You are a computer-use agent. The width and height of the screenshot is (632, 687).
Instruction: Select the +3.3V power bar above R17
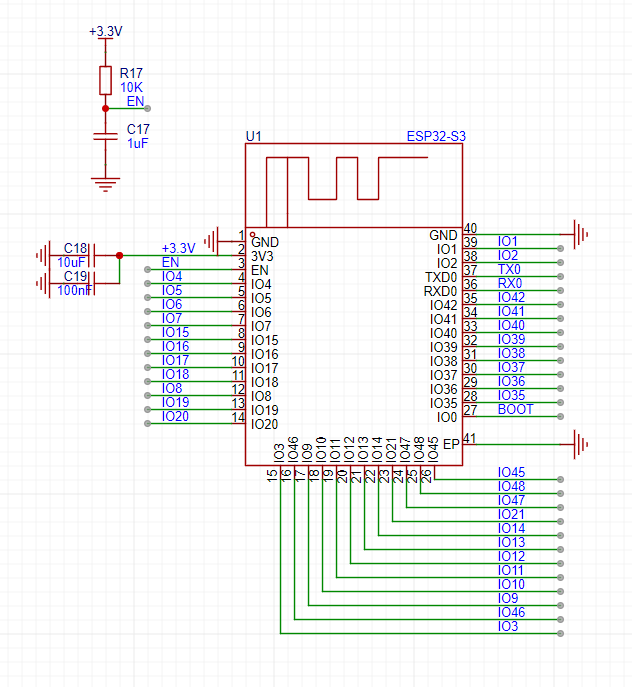pos(105,39)
